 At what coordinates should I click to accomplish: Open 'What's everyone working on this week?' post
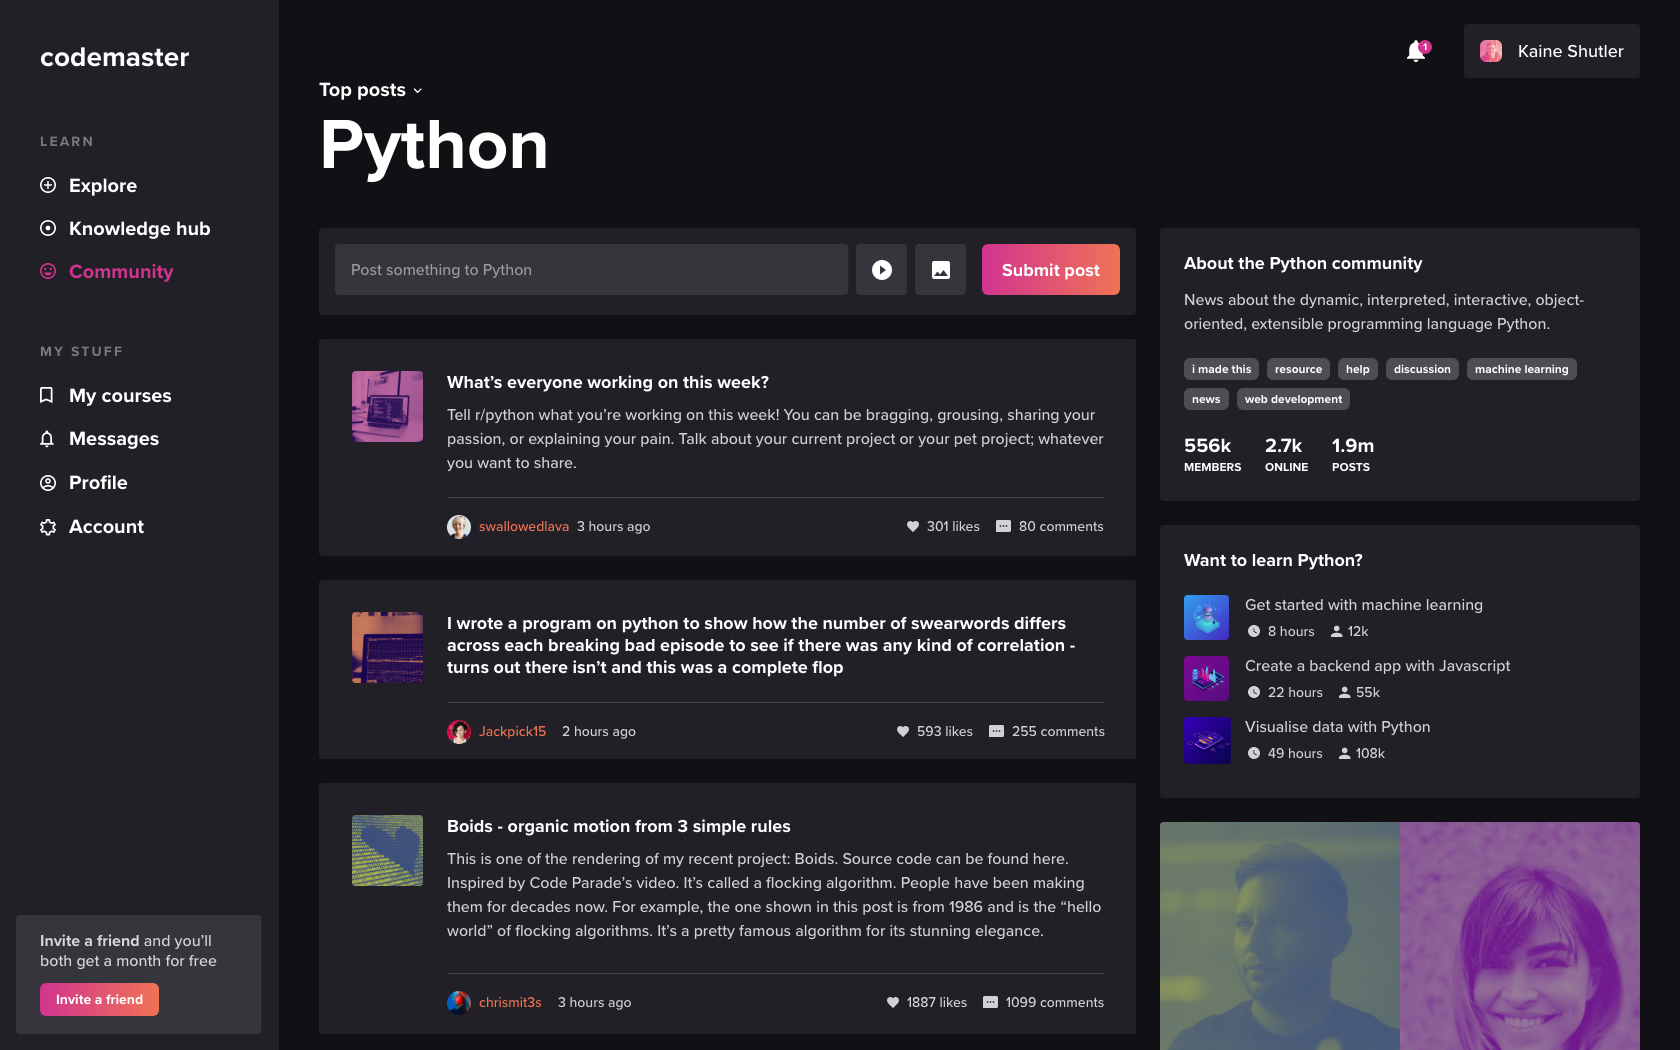[x=608, y=382]
